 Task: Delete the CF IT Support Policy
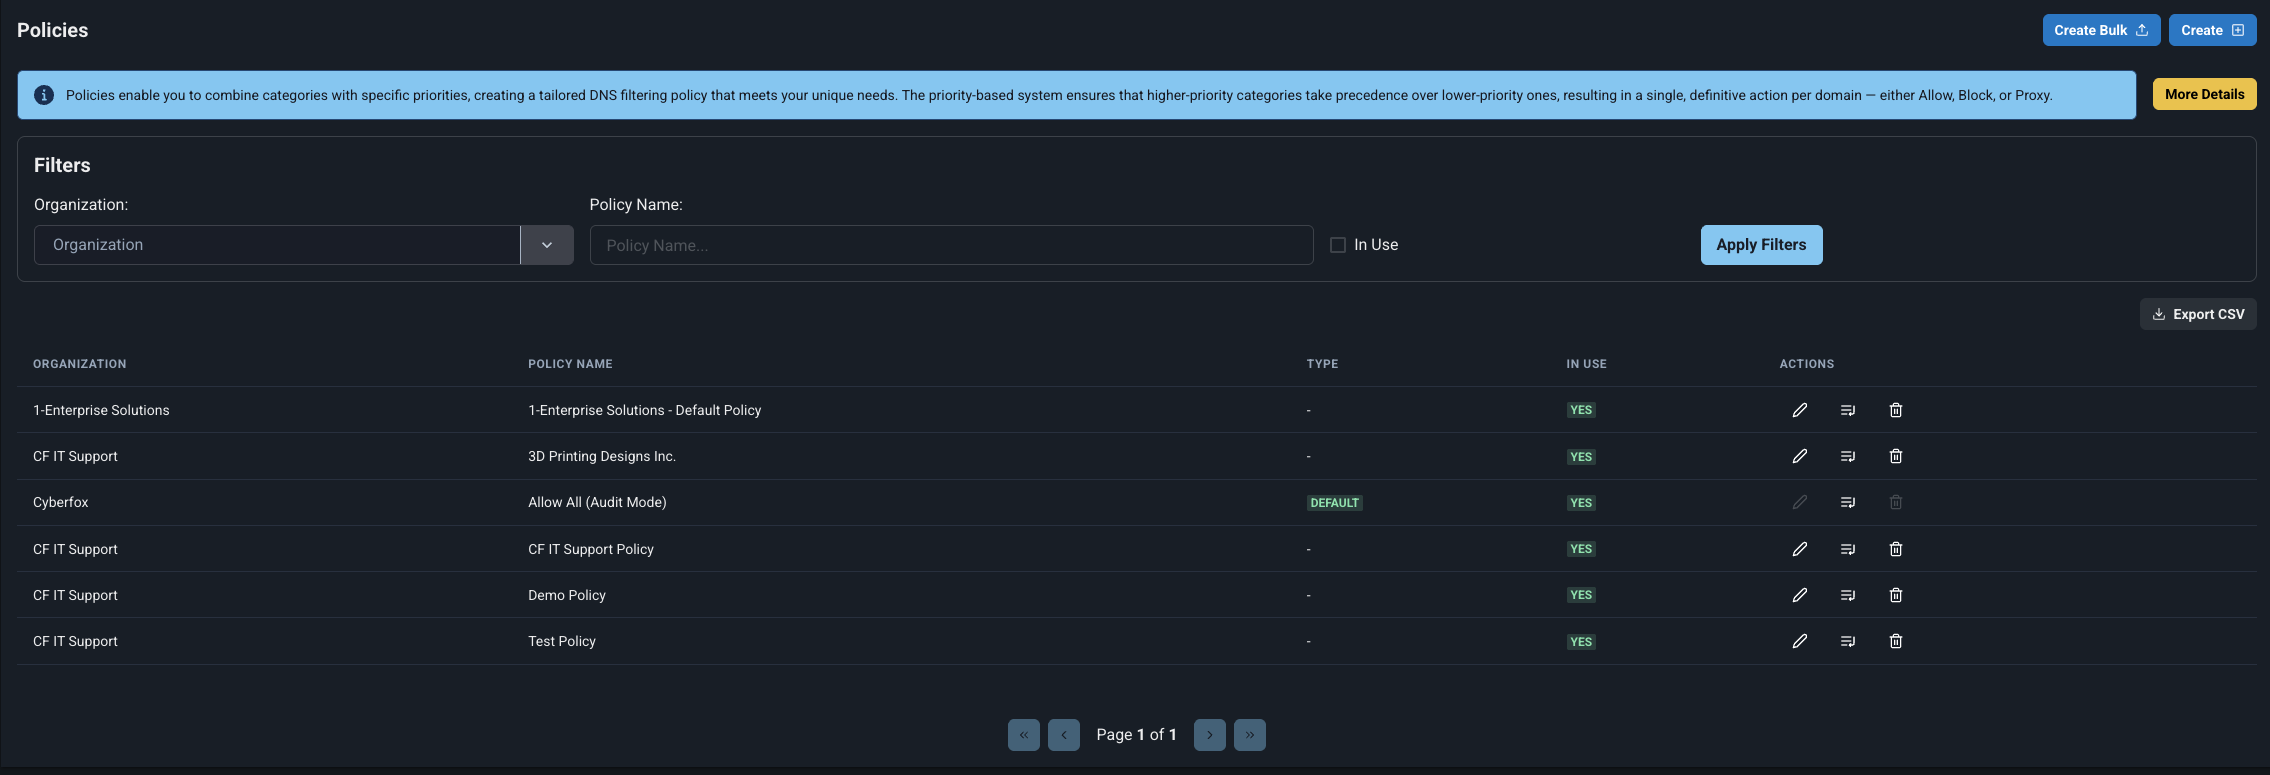[x=1895, y=549]
